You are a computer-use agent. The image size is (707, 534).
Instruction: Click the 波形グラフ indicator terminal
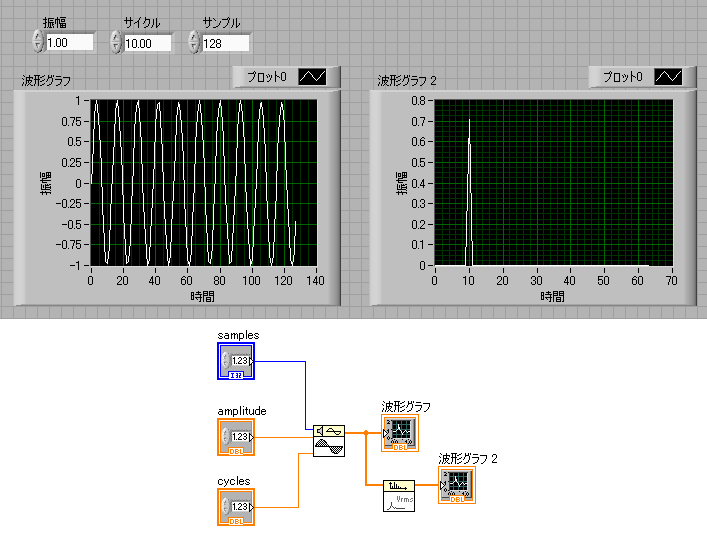click(400, 433)
